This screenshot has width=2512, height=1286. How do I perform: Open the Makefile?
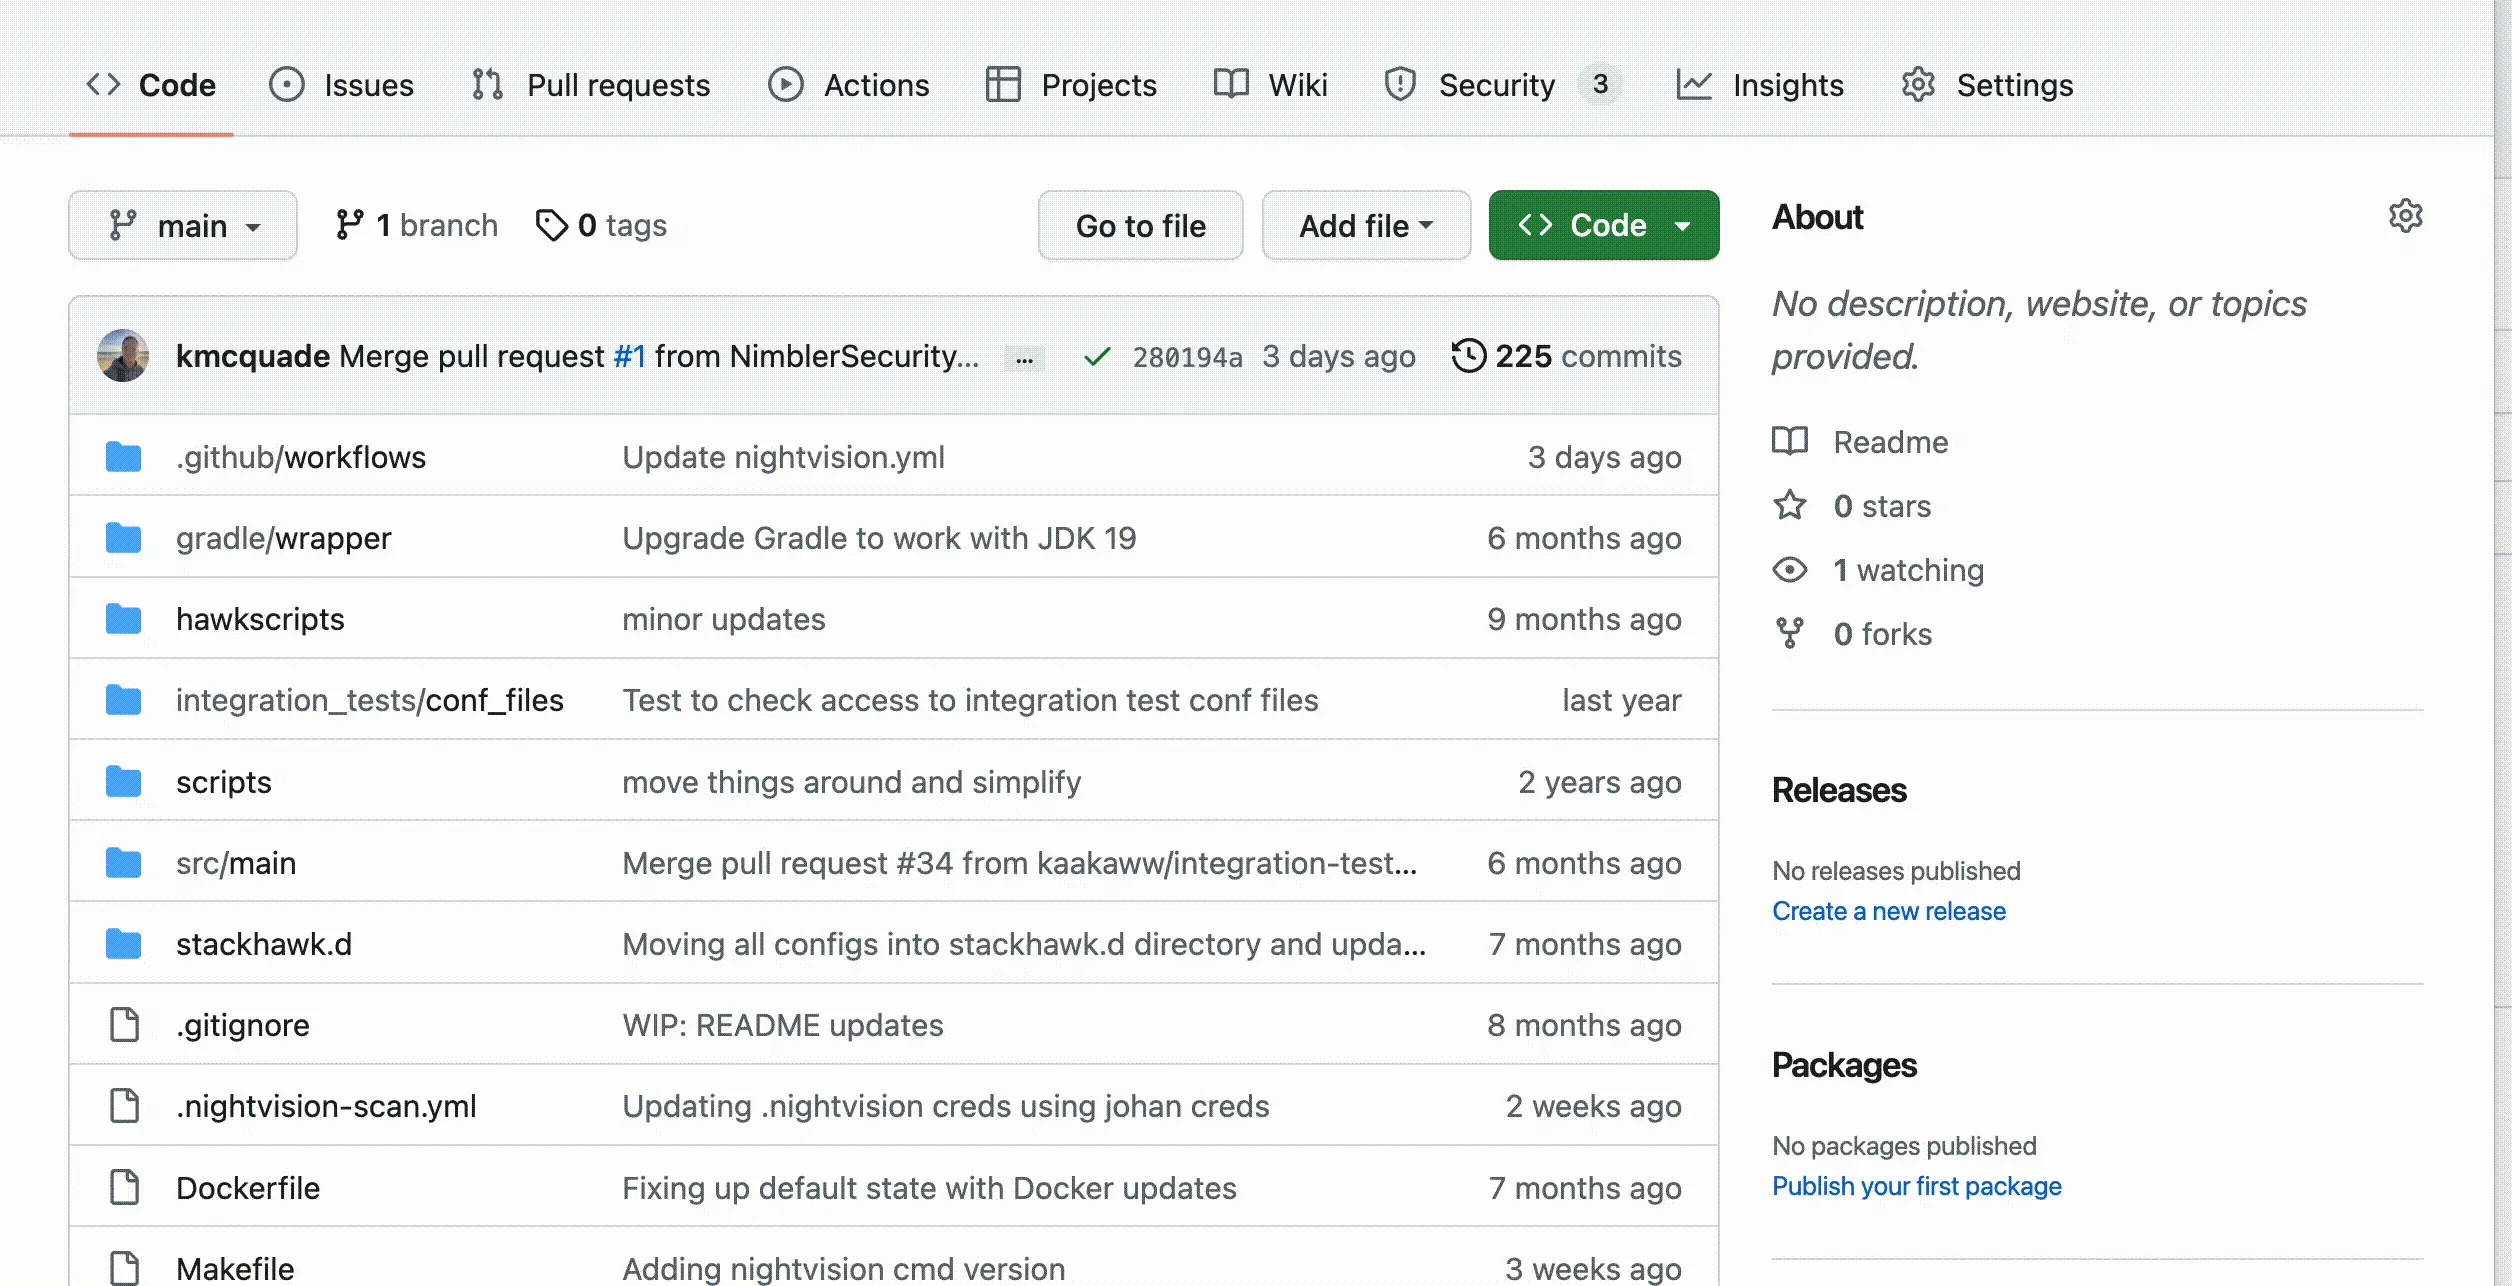pyautogui.click(x=235, y=1268)
